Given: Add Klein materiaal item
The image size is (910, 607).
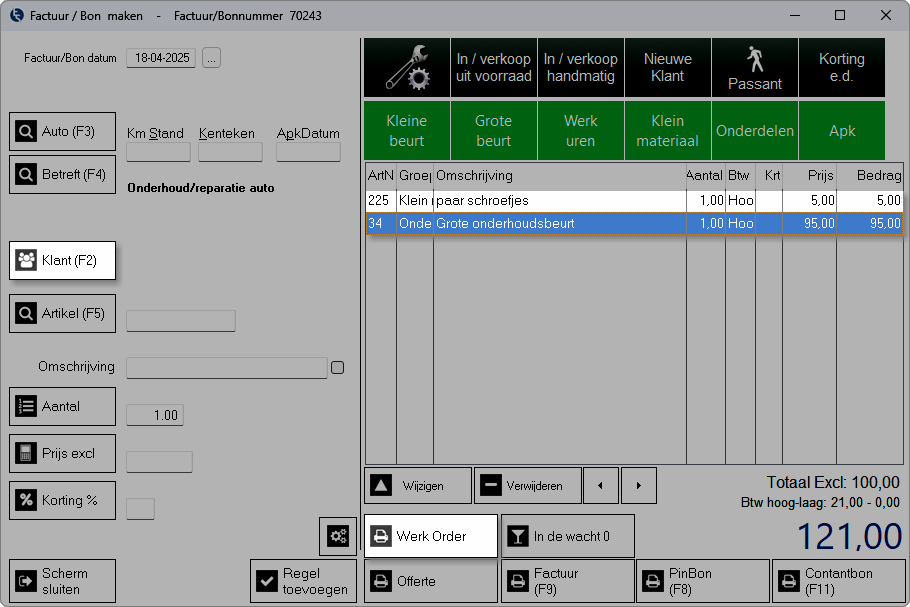Looking at the screenshot, I should (667, 131).
